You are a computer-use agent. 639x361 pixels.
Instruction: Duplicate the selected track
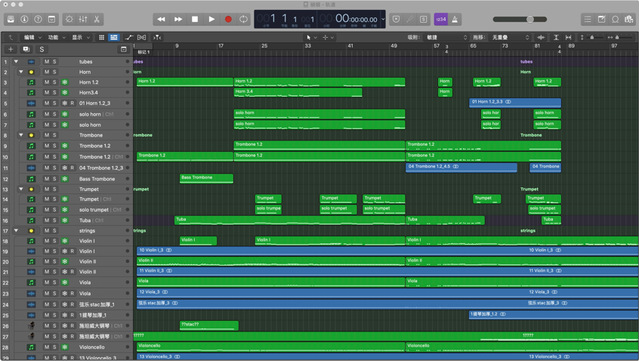[x=26, y=49]
